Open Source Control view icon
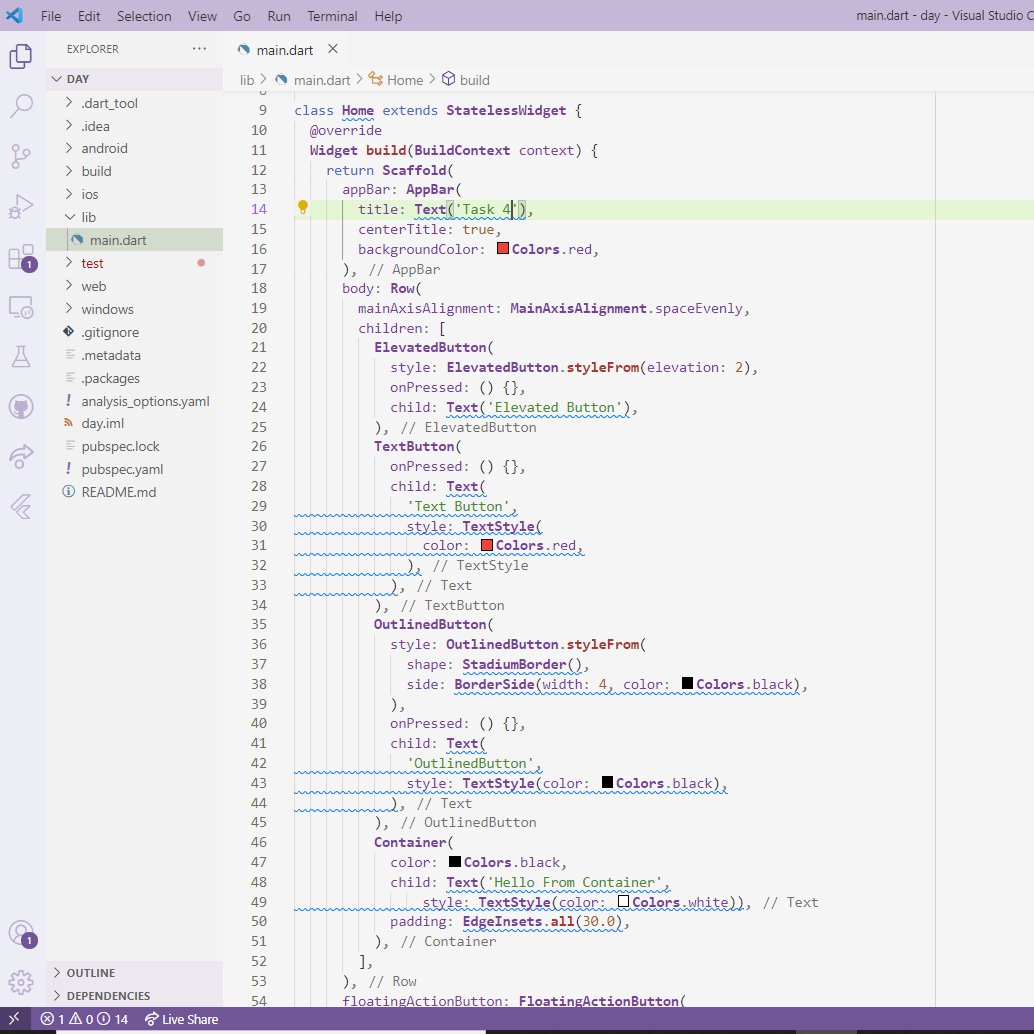The width and height of the screenshot is (1034, 1034). 21,156
